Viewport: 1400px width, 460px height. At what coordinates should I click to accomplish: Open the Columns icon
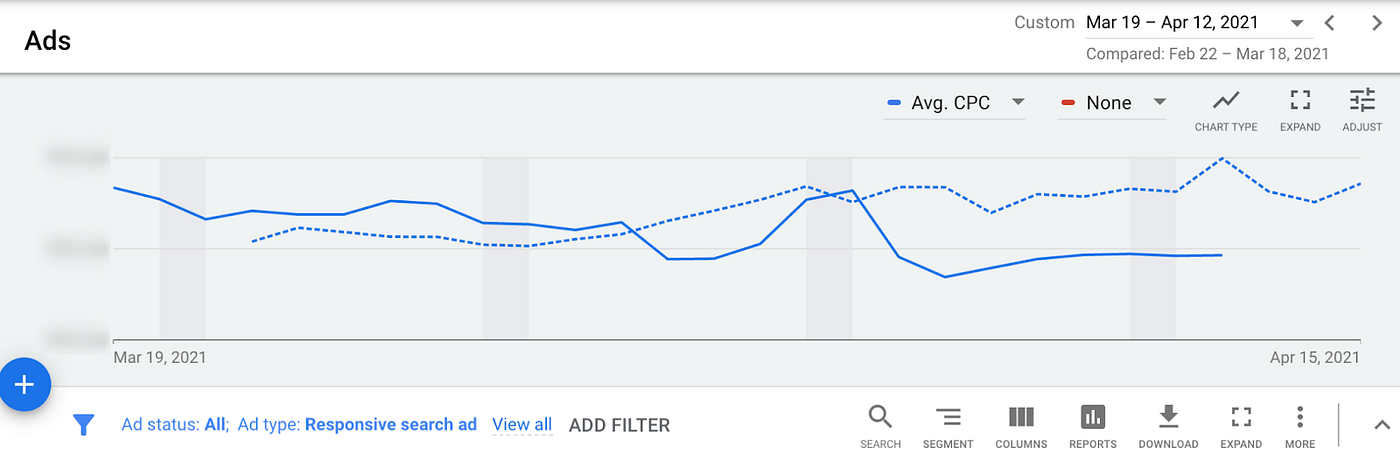[1021, 417]
